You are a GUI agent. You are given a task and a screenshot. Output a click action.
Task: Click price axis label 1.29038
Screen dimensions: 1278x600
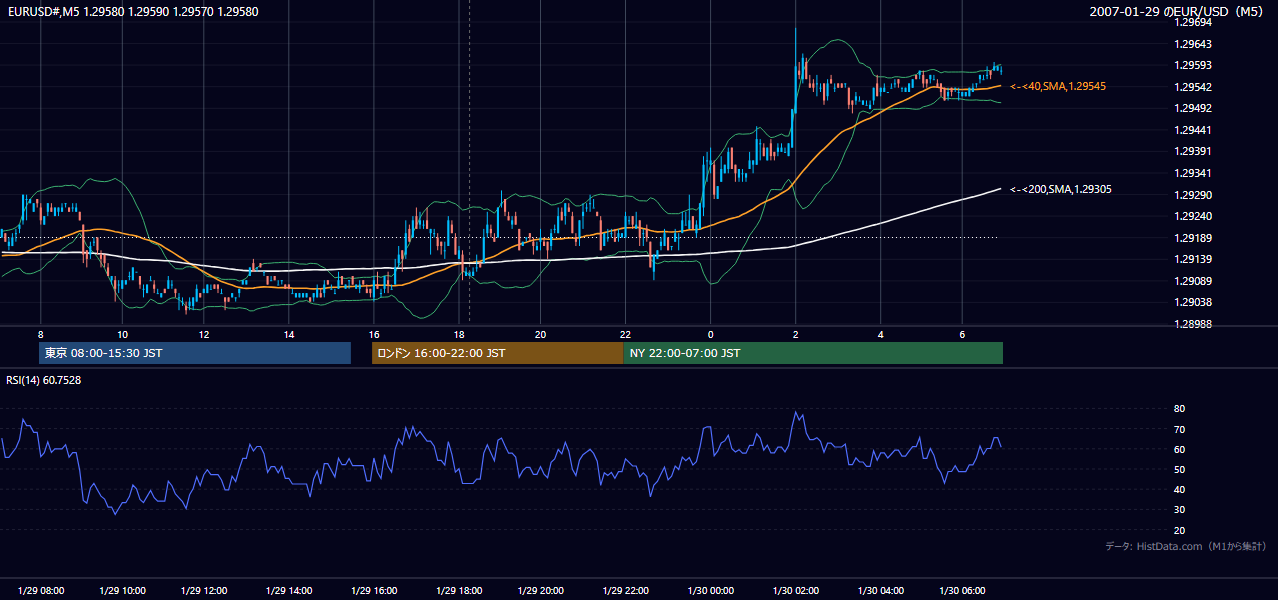coord(1194,302)
